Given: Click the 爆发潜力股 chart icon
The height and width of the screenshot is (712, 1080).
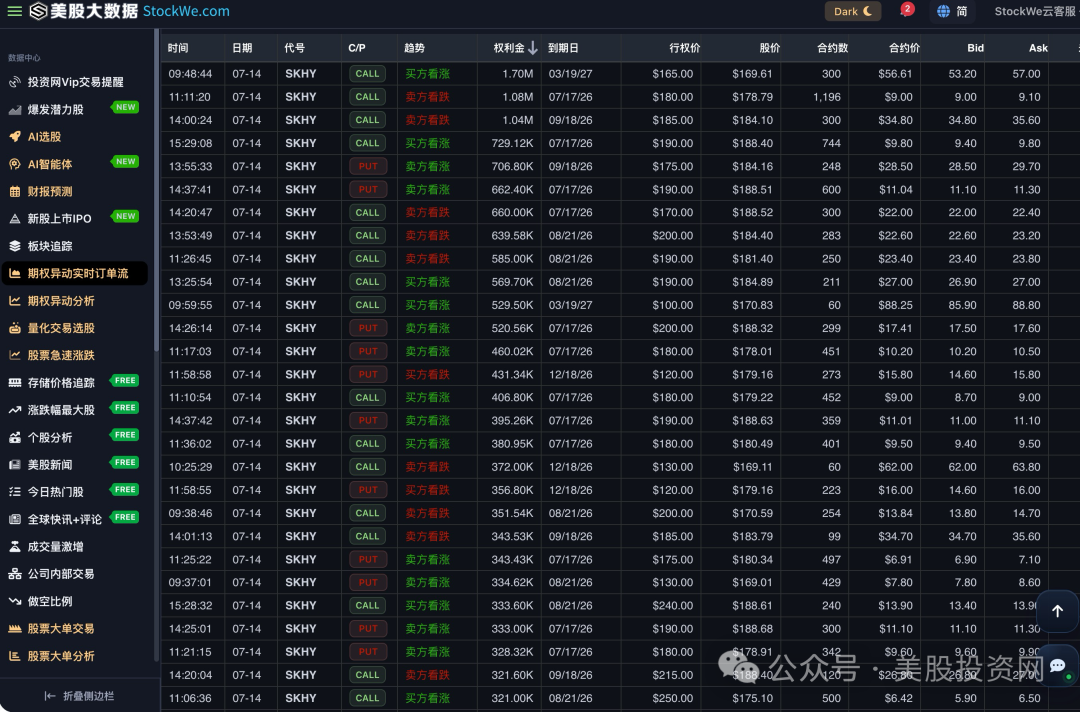Looking at the screenshot, I should point(14,109).
